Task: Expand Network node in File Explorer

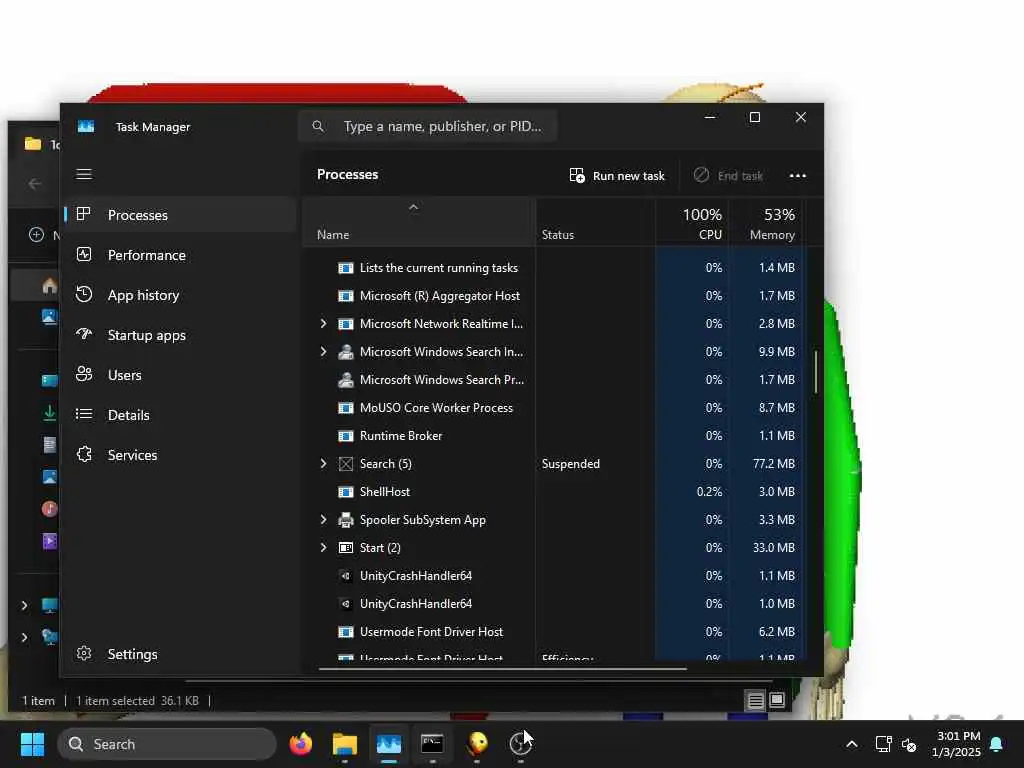Action: [x=24, y=637]
